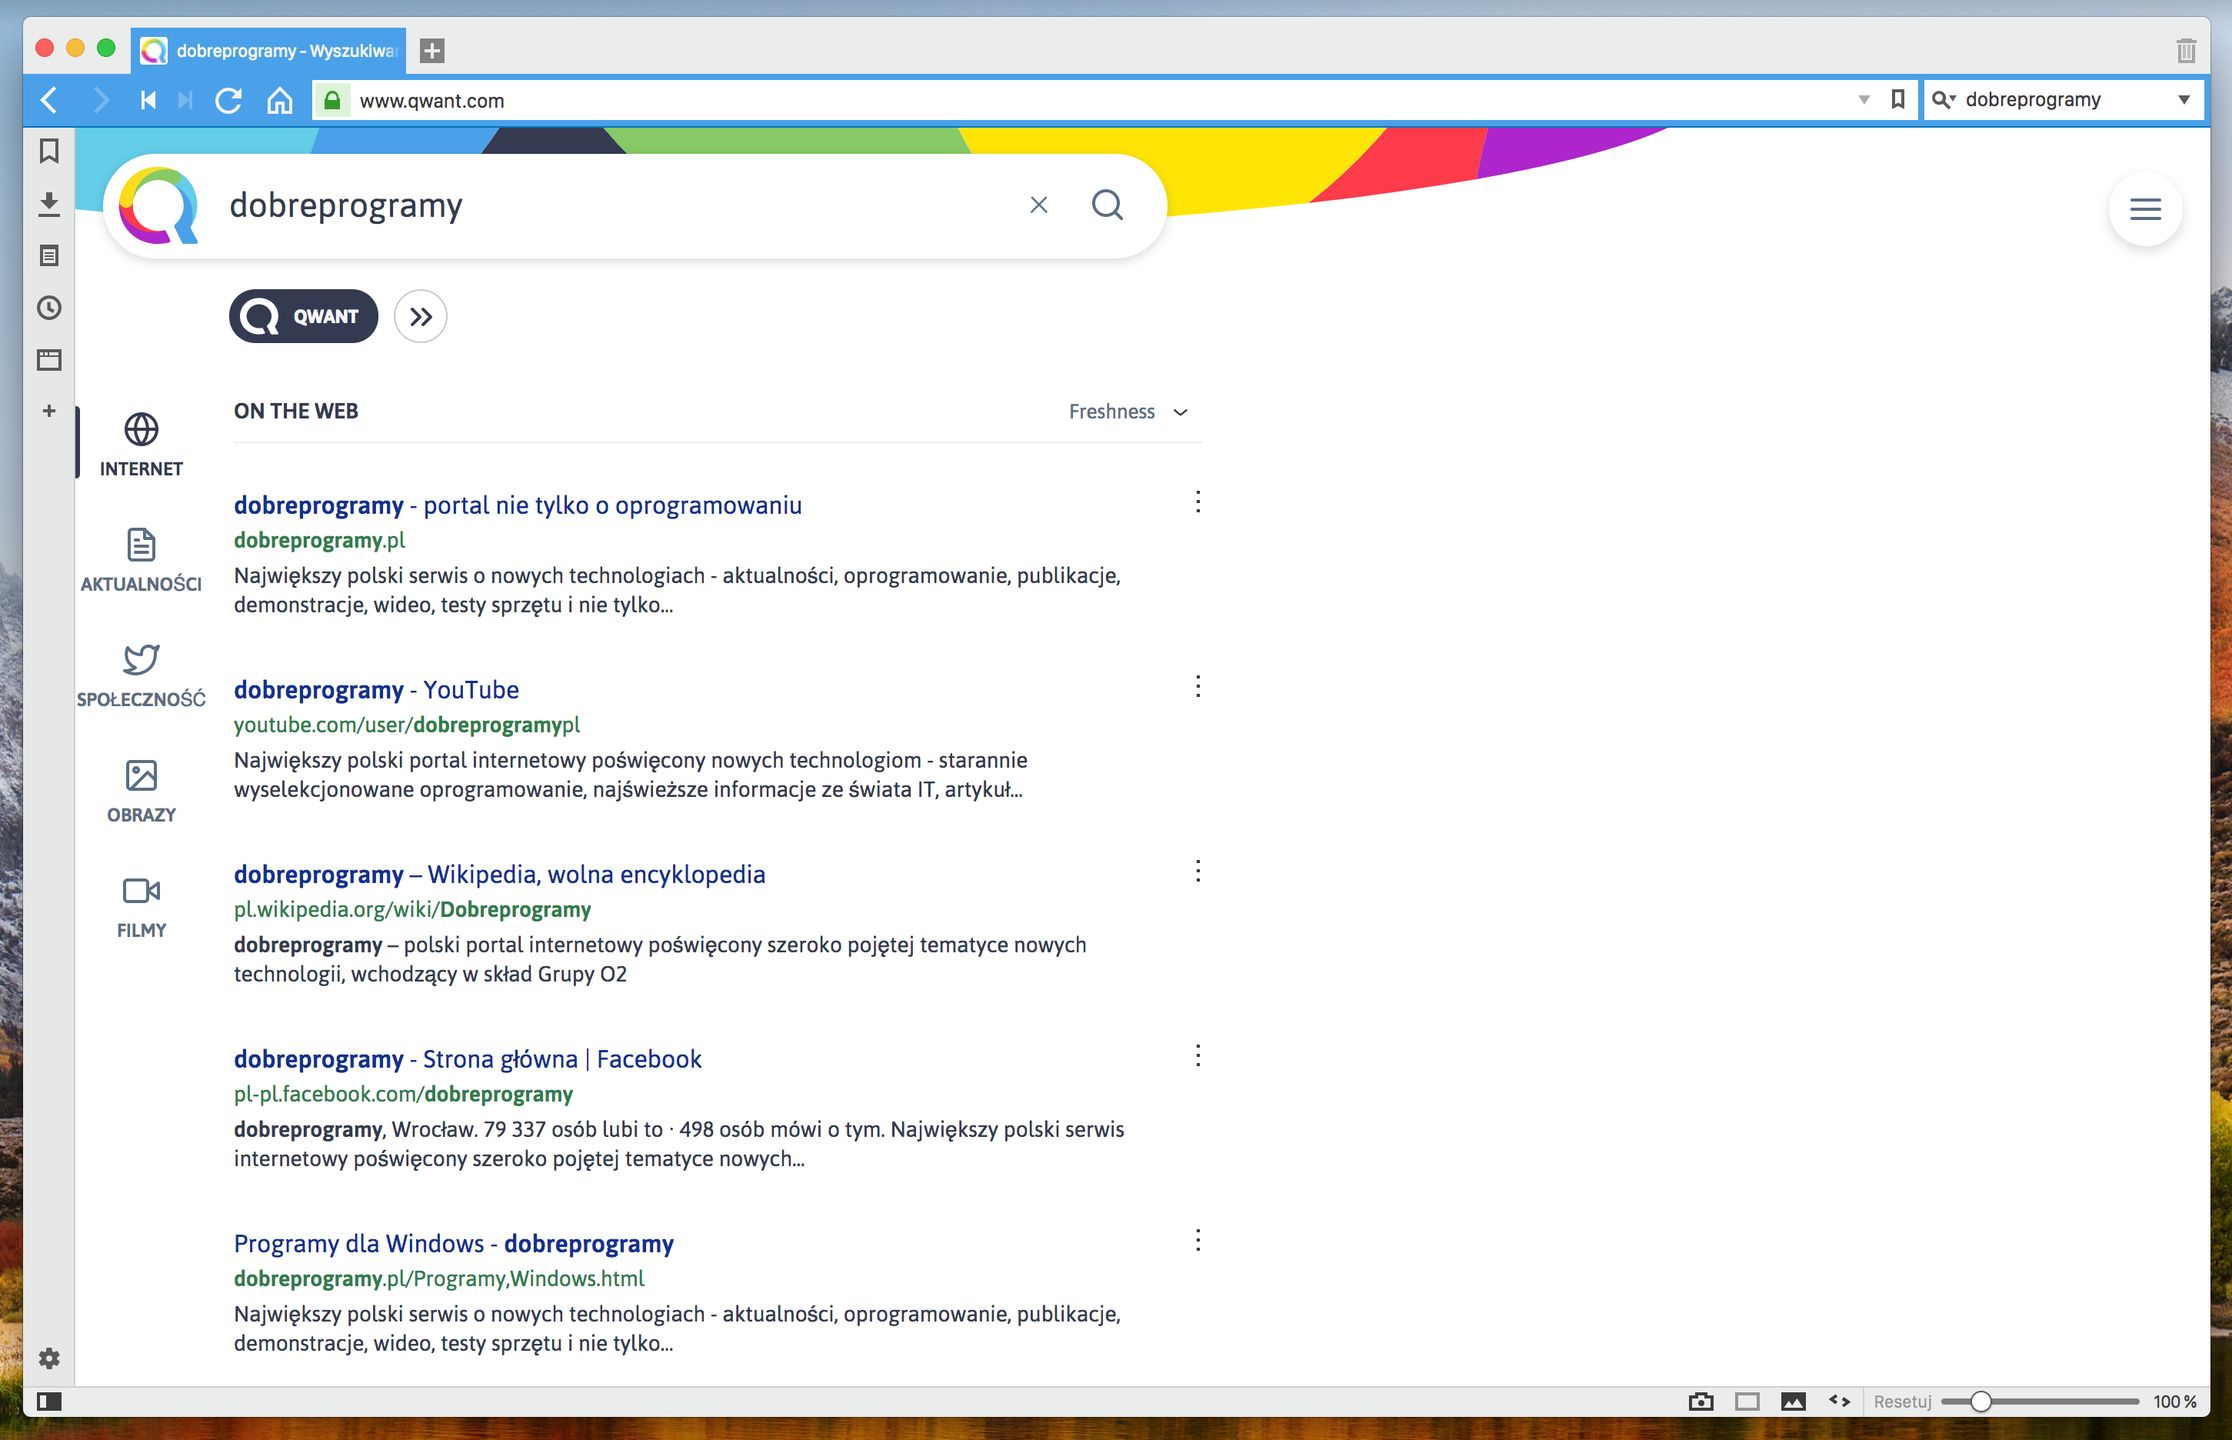The width and height of the screenshot is (2232, 1440).
Task: Open the dobreprogramy Wikipedia result link
Action: tap(499, 875)
